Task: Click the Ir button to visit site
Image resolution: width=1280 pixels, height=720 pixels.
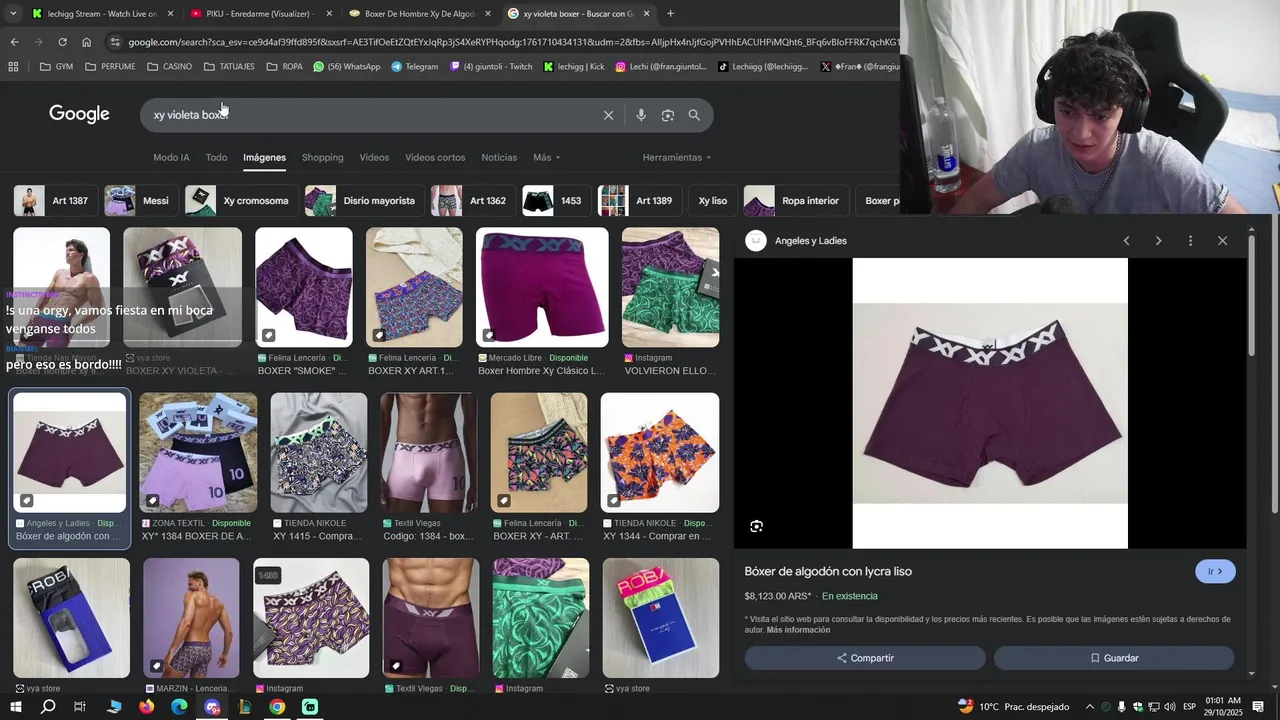Action: (x=1215, y=571)
